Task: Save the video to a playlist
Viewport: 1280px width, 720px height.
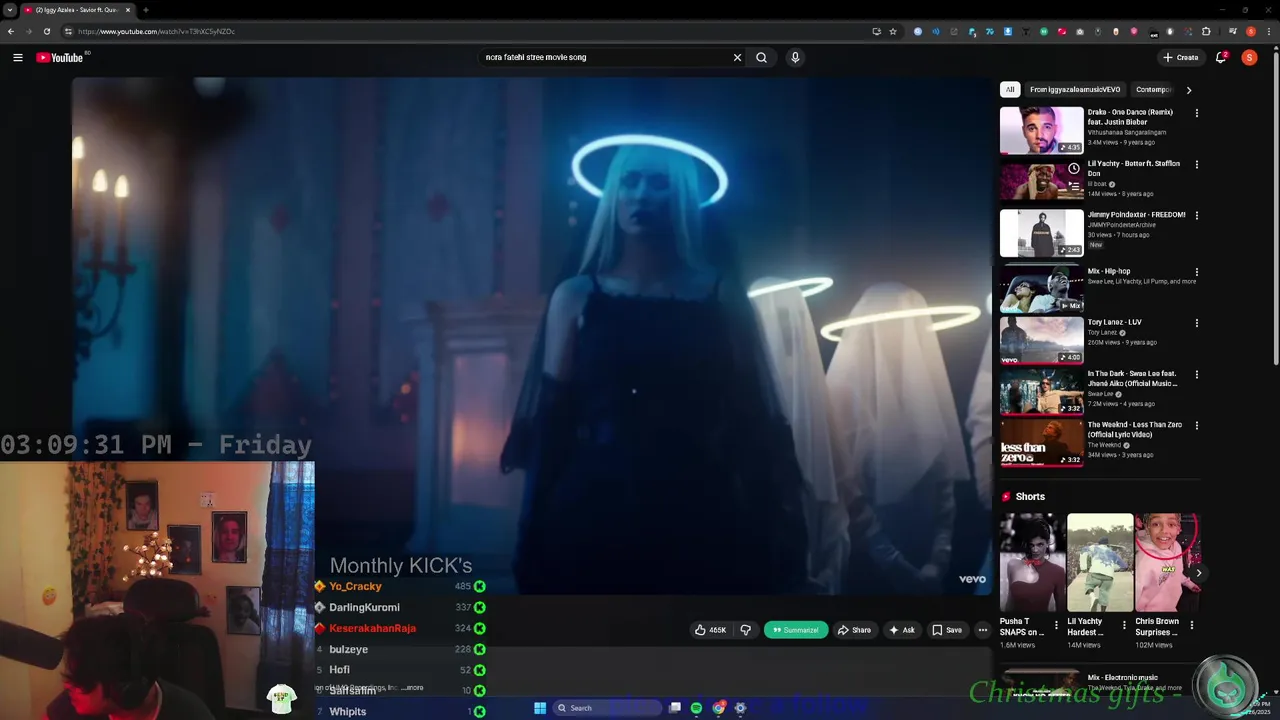Action: pos(947,630)
